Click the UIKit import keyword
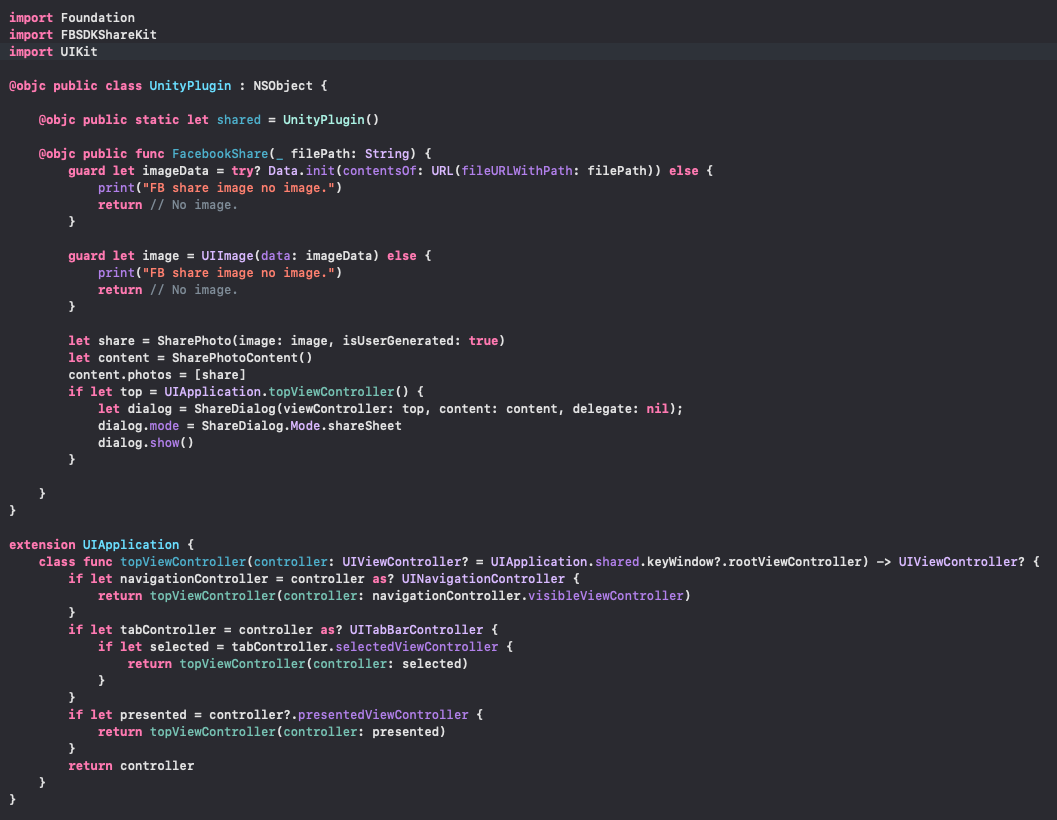Viewport: 1057px width, 820px height. coord(30,51)
